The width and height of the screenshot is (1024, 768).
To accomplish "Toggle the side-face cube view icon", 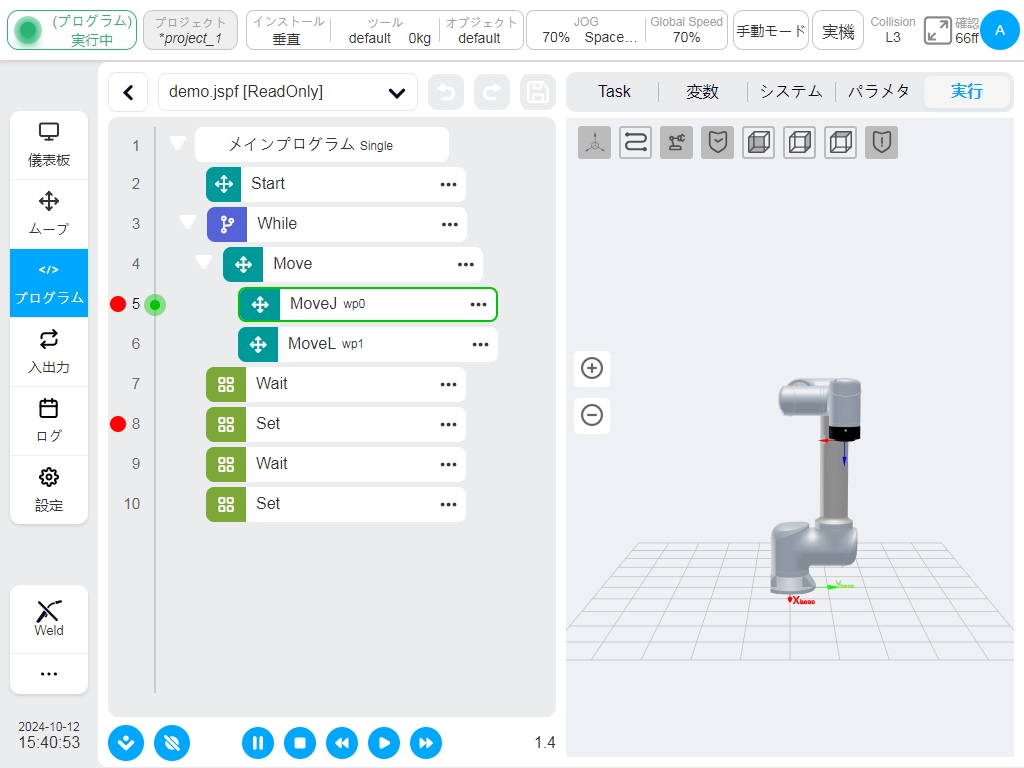I will (800, 142).
